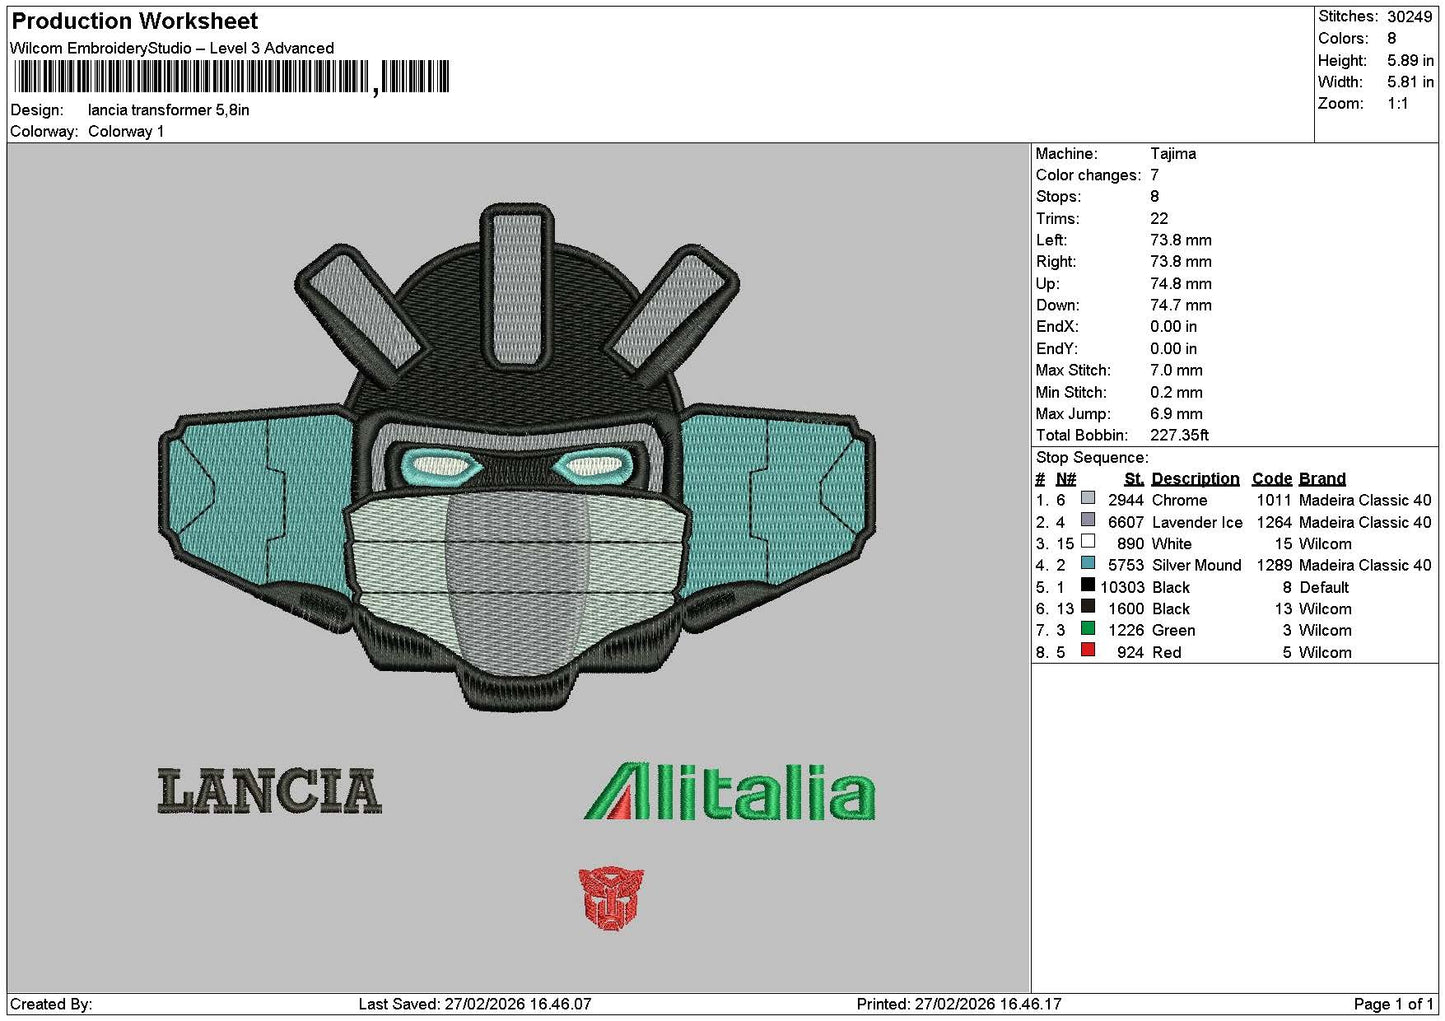This screenshot has width=1445, height=1021.
Task: Click the Down value 74.7 mm
Action: pos(1181,306)
